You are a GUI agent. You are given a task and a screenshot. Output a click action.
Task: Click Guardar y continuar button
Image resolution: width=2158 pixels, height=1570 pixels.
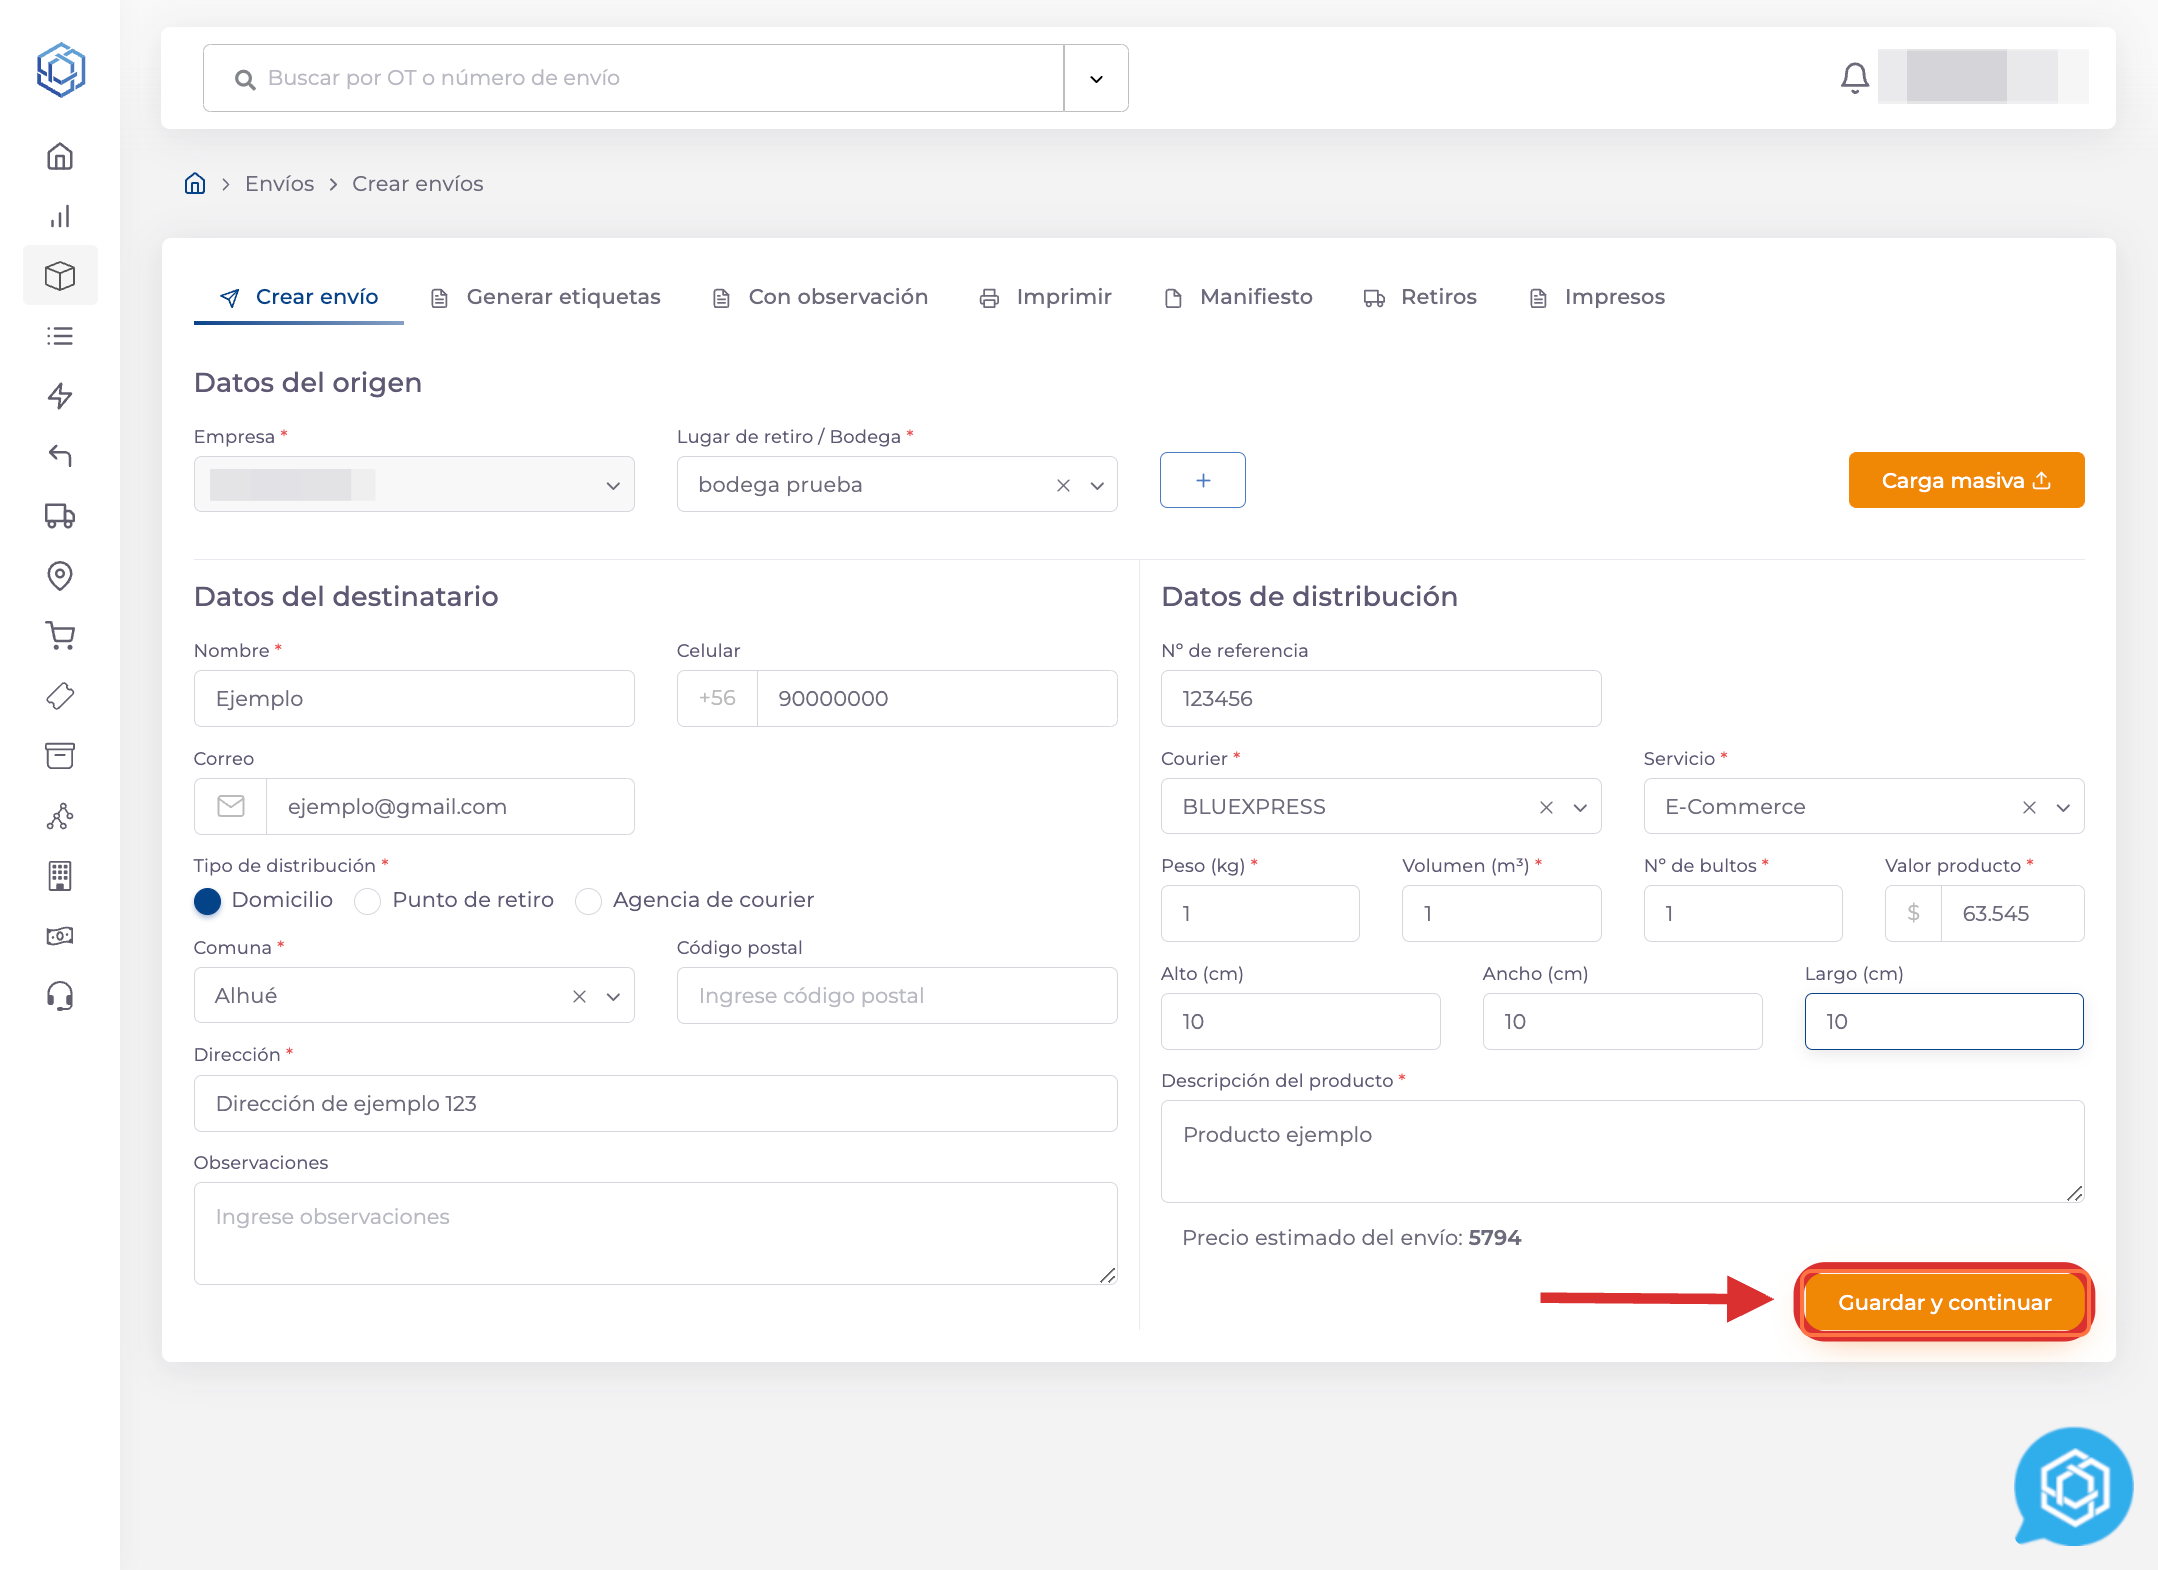tap(1944, 1303)
